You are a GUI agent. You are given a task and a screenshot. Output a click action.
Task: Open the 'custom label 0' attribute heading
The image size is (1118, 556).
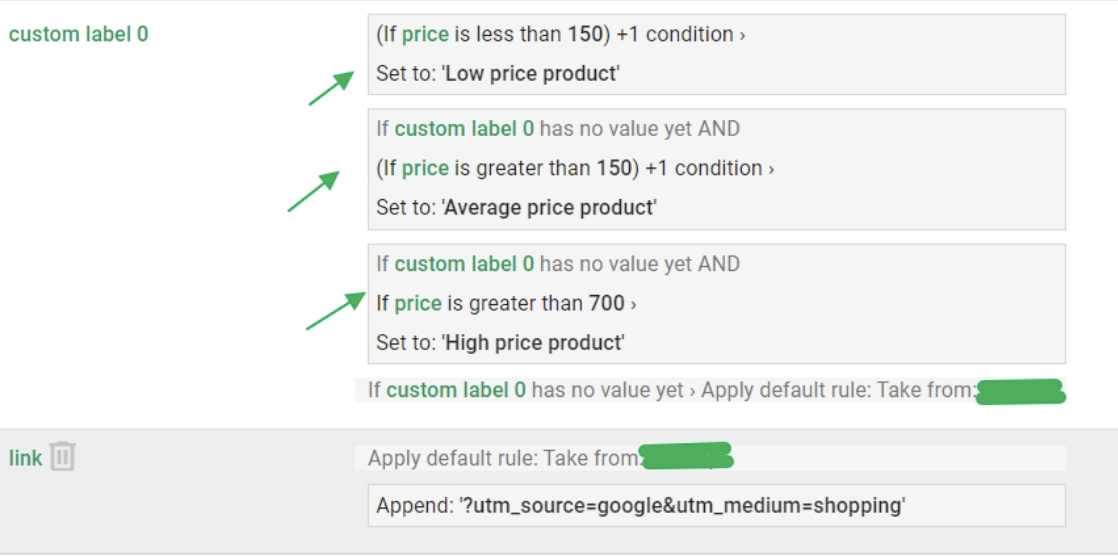pyautogui.click(x=78, y=34)
